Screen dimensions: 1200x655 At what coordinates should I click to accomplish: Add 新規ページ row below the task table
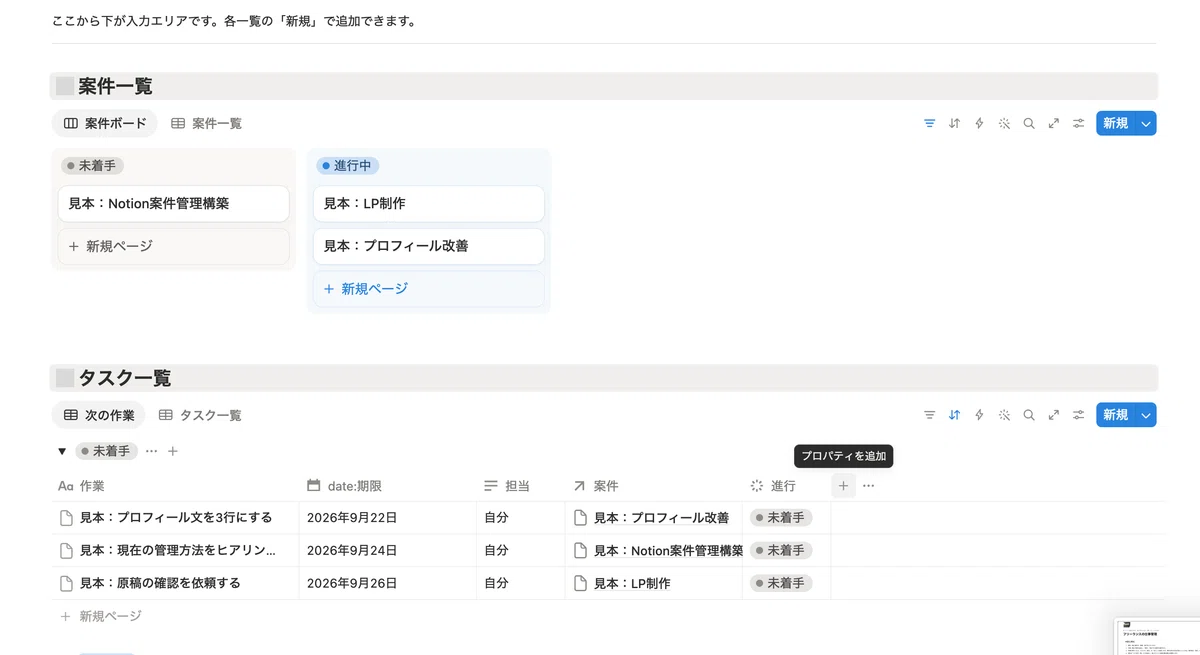pos(101,616)
